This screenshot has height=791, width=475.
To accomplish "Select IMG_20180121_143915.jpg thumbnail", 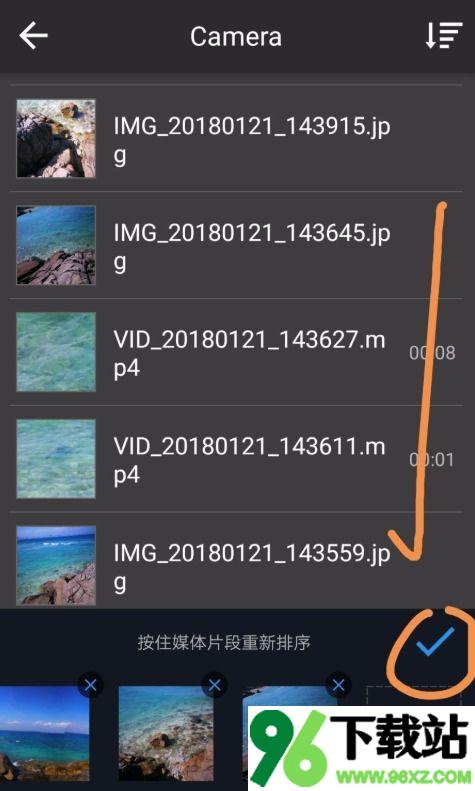I will [56, 139].
